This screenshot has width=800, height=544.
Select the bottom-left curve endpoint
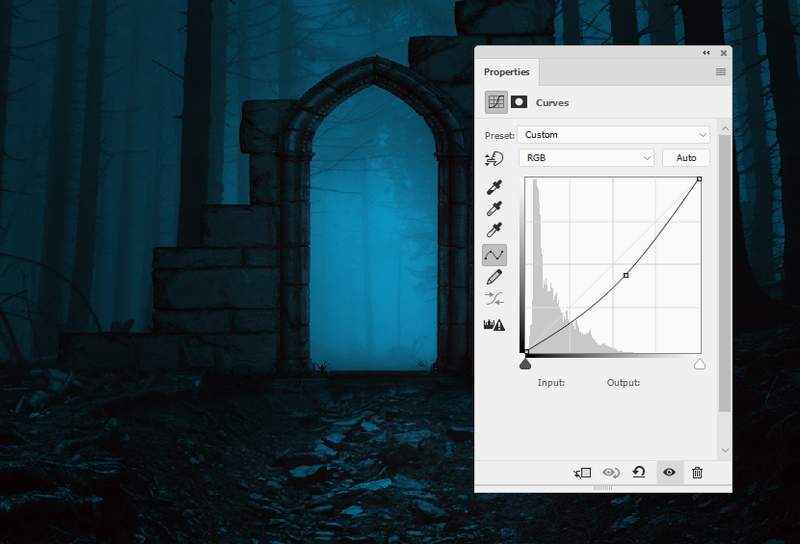pos(527,351)
